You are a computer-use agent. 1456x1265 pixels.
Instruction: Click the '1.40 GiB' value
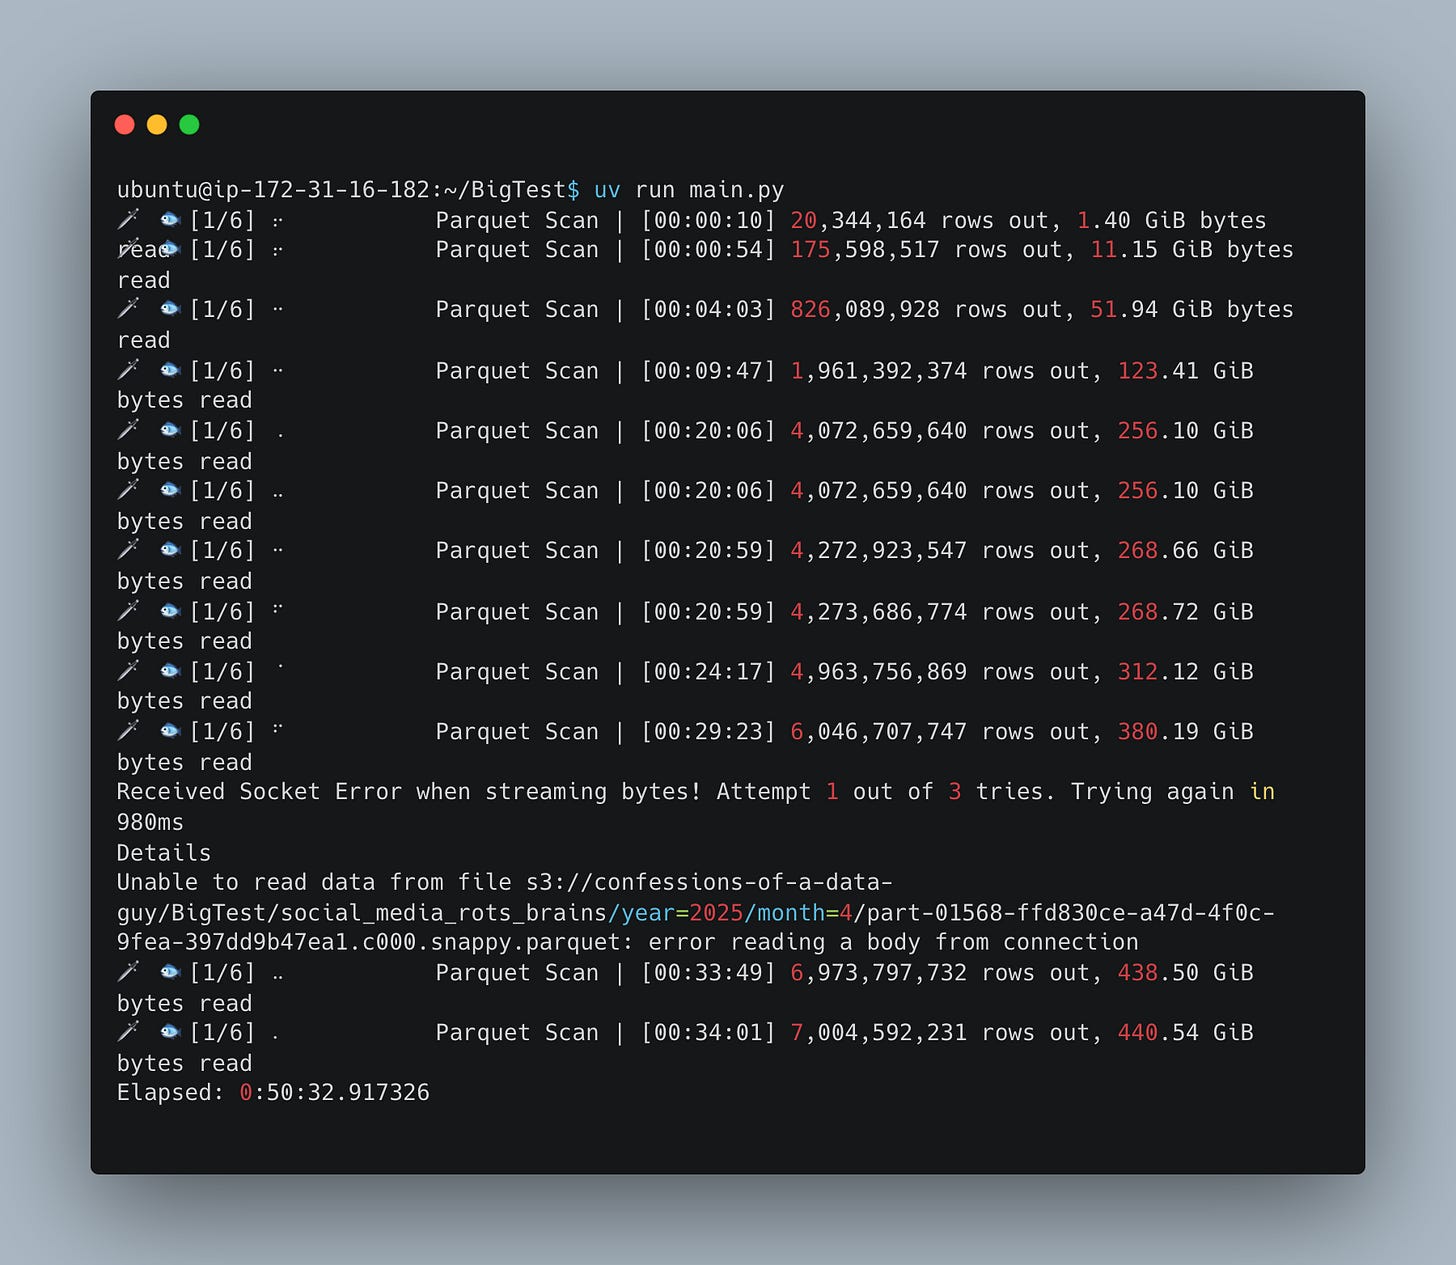(1131, 220)
